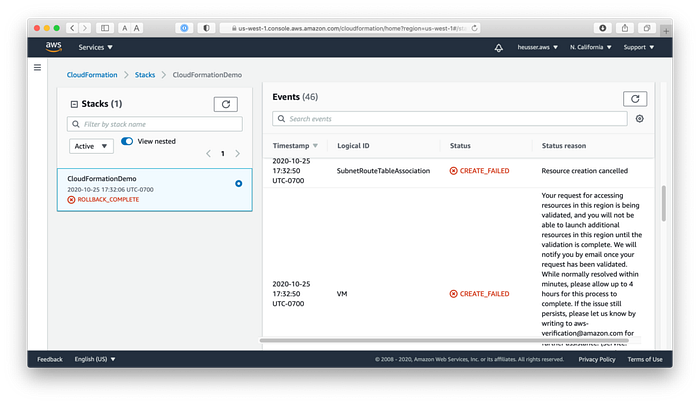700x404 pixels.
Task: Increase text size with large A
Action: tap(137, 28)
